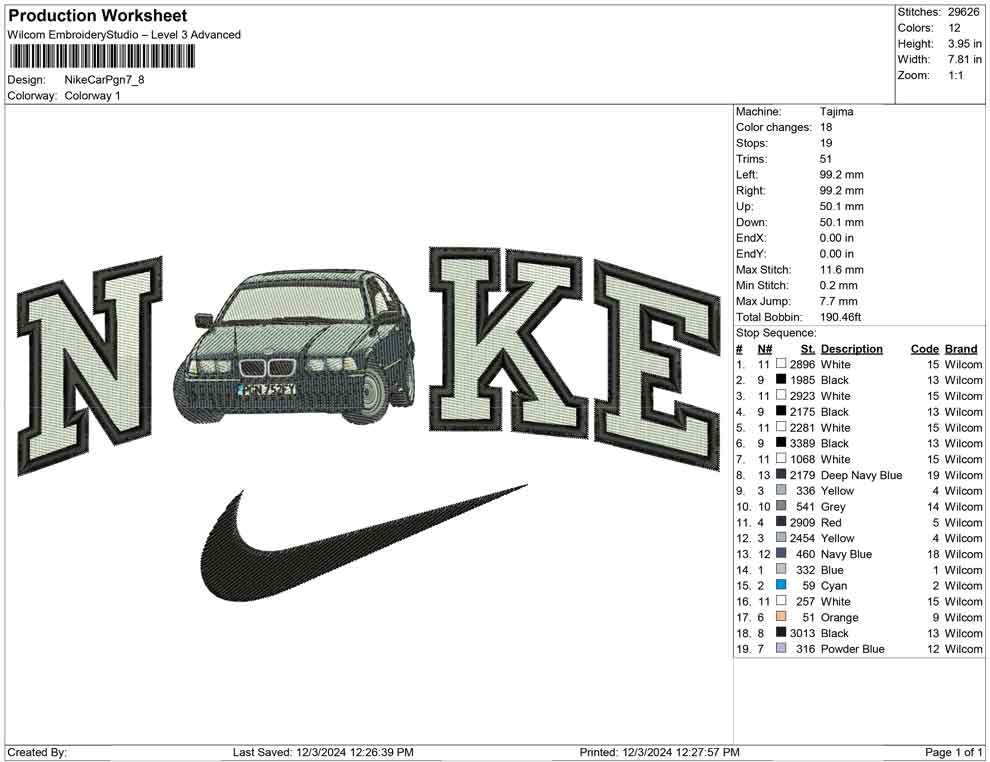Image resolution: width=990 pixels, height=762 pixels.
Task: Click the 2175 Black stitch count
Action: point(802,412)
